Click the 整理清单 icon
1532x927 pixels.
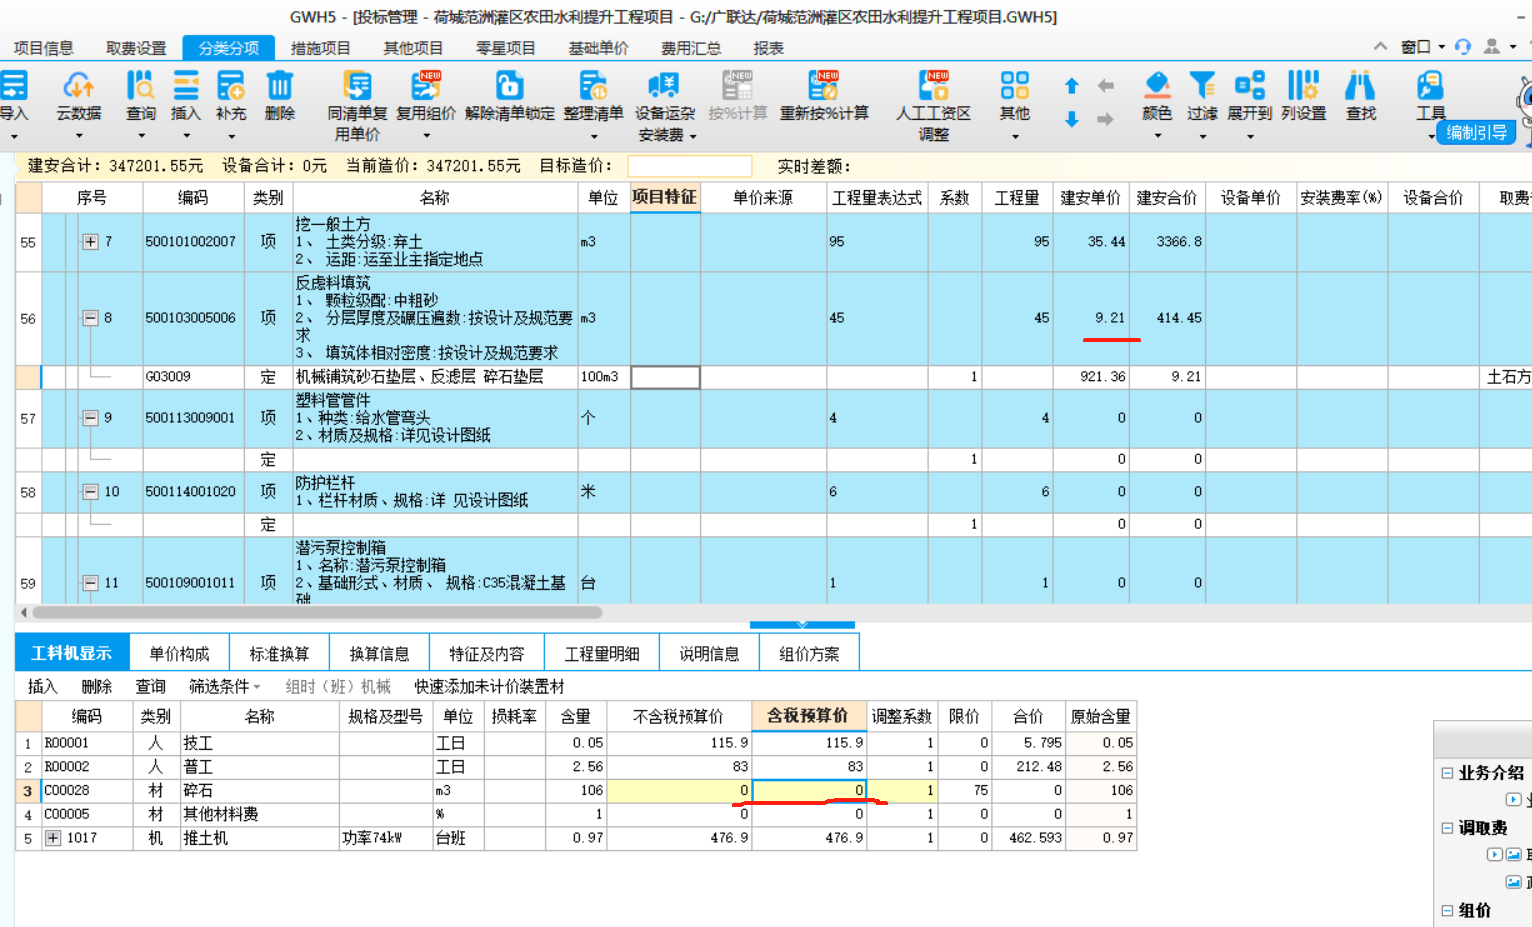click(x=593, y=86)
